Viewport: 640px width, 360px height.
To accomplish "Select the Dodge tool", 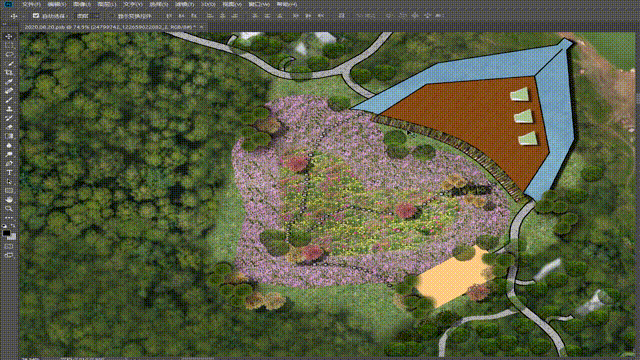I will click(9, 154).
